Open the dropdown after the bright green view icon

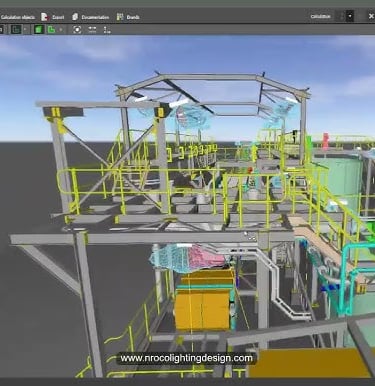pos(60,30)
